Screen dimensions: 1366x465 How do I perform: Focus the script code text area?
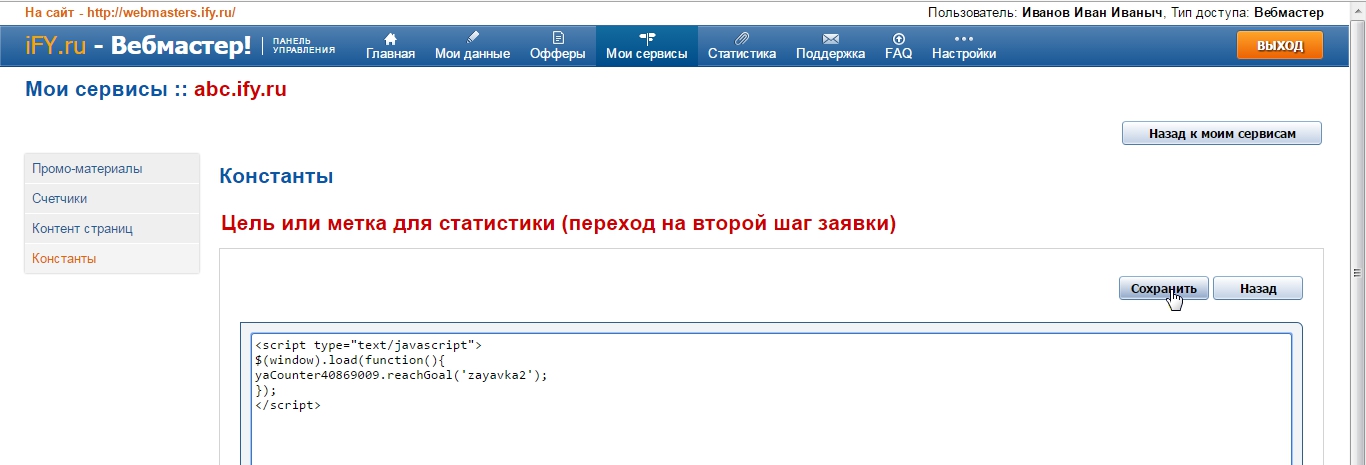770,420
